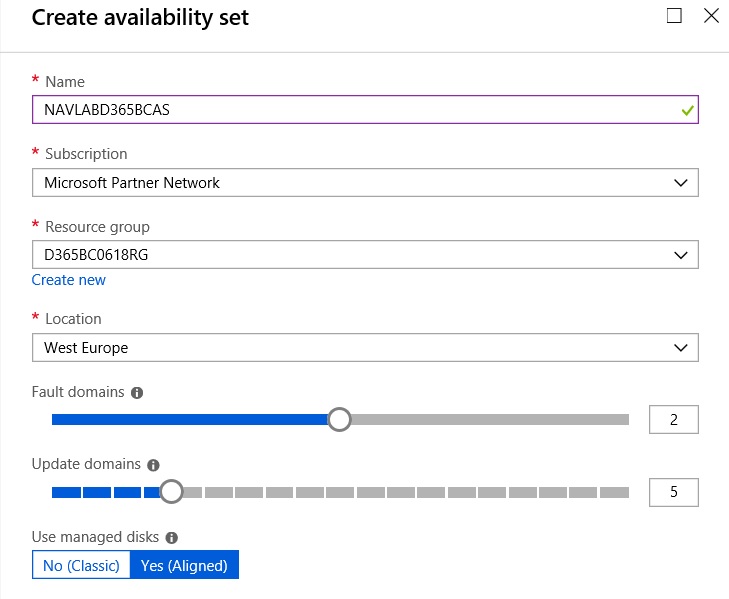Screen dimensions: 729x599
Task: Open the Resource group dropdown
Action: [x=365, y=255]
